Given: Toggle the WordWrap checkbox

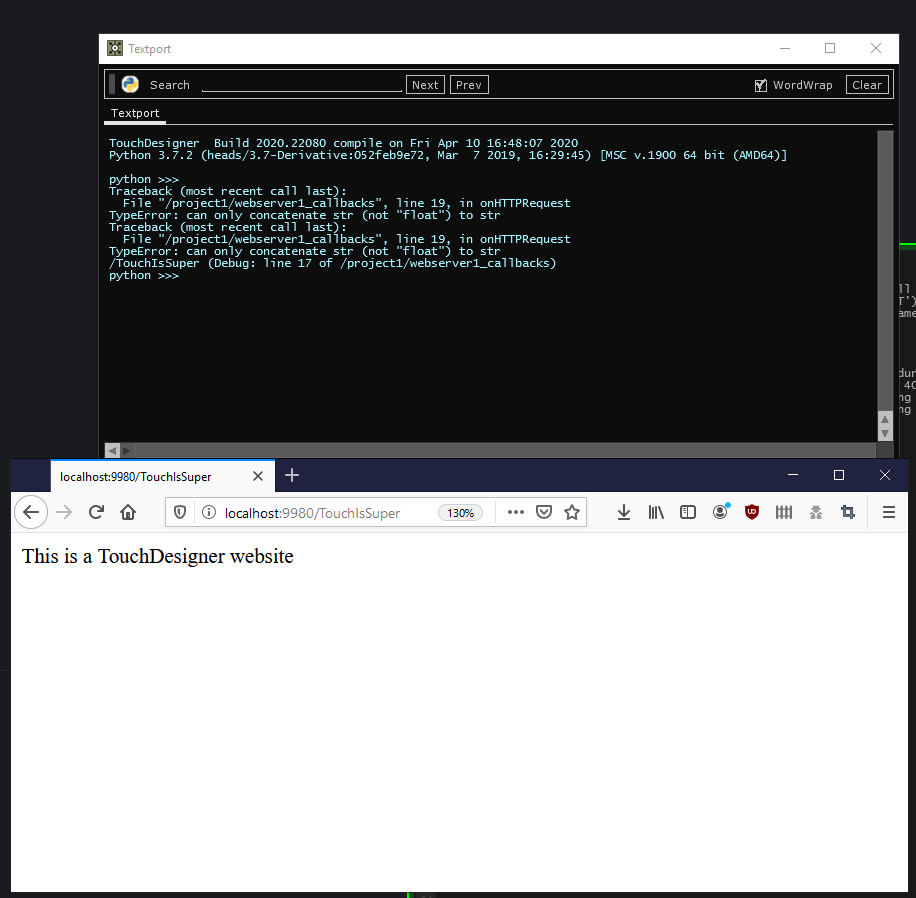Looking at the screenshot, I should 761,85.
